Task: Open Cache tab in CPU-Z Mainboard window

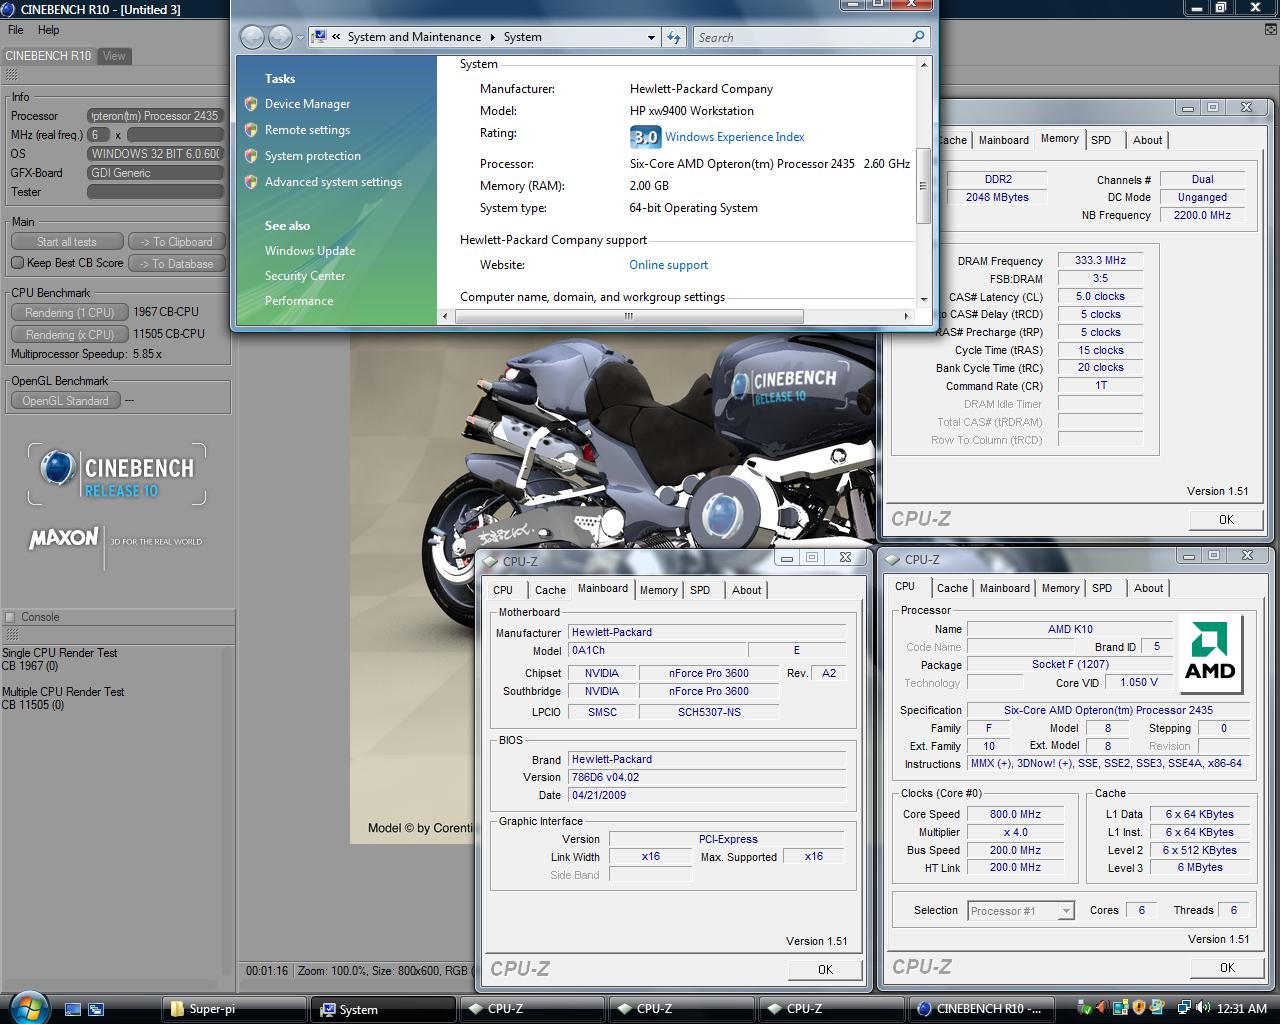Action: tap(550, 590)
